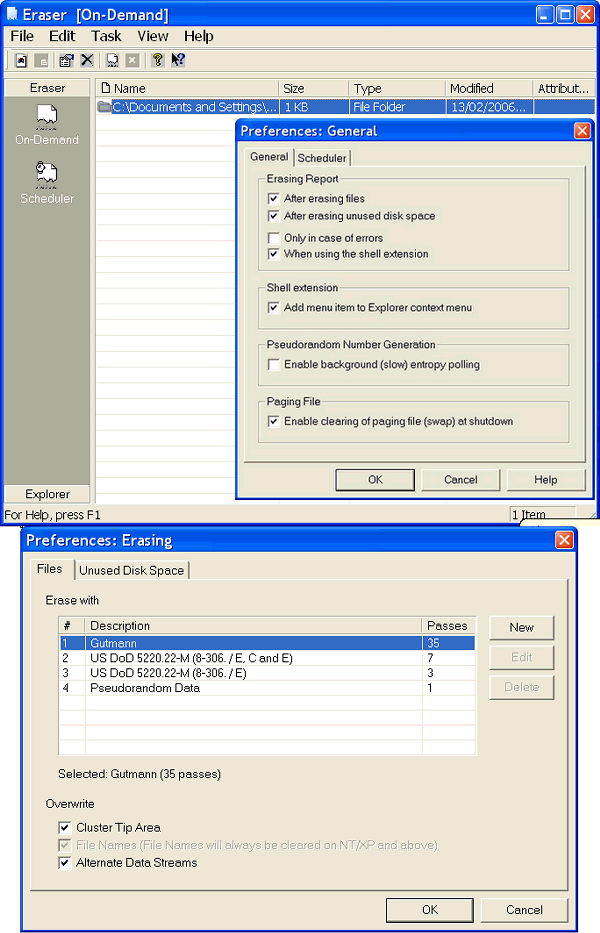Image resolution: width=600 pixels, height=933 pixels.
Task: Open task Properties toolbar icon
Action: point(66,60)
